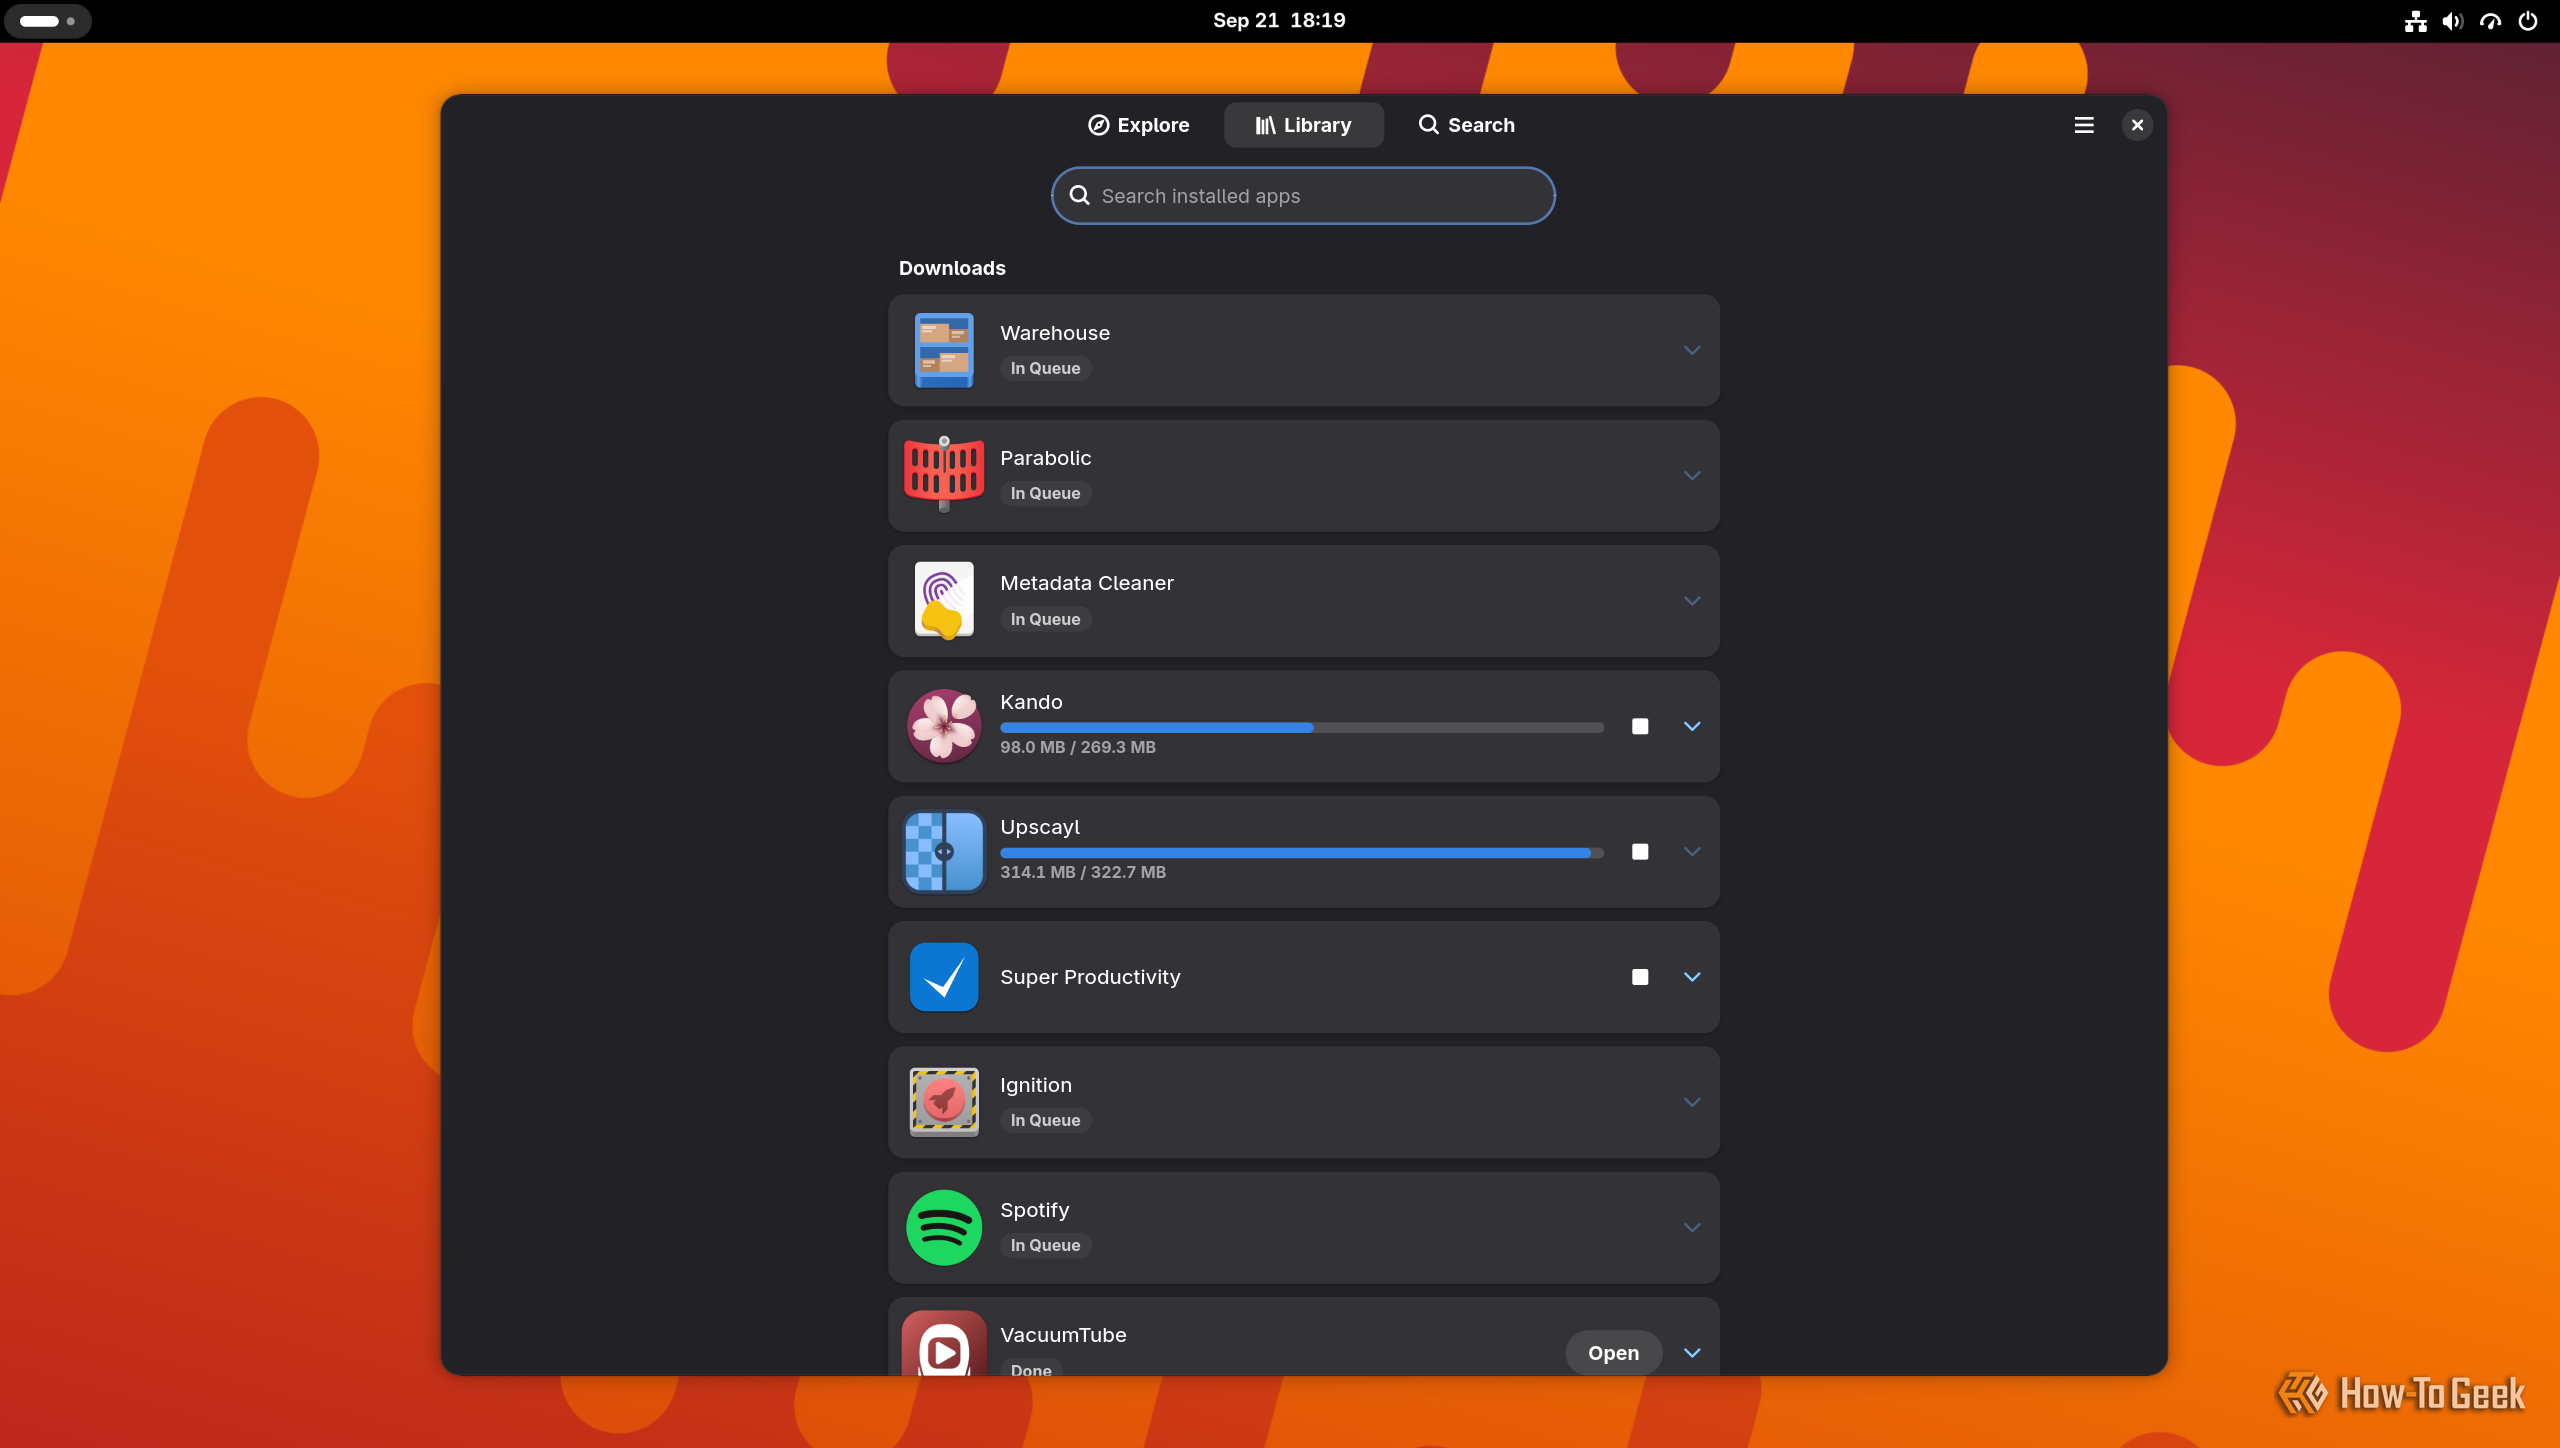Click the Upscayl download progress bar

(x=1302, y=853)
